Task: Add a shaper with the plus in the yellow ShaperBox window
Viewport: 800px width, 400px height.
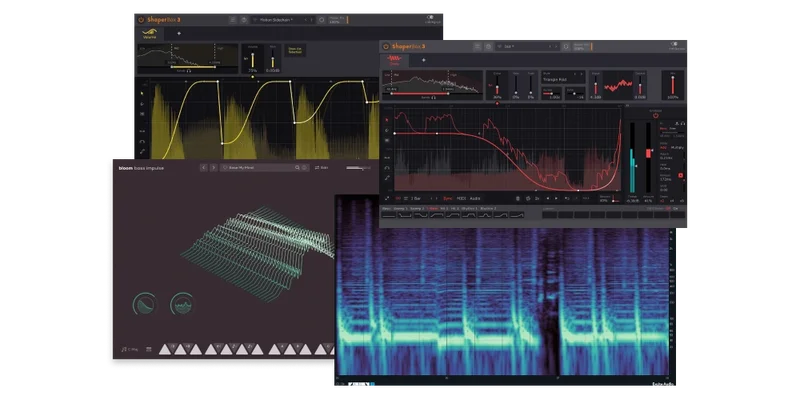Action: 179,33
